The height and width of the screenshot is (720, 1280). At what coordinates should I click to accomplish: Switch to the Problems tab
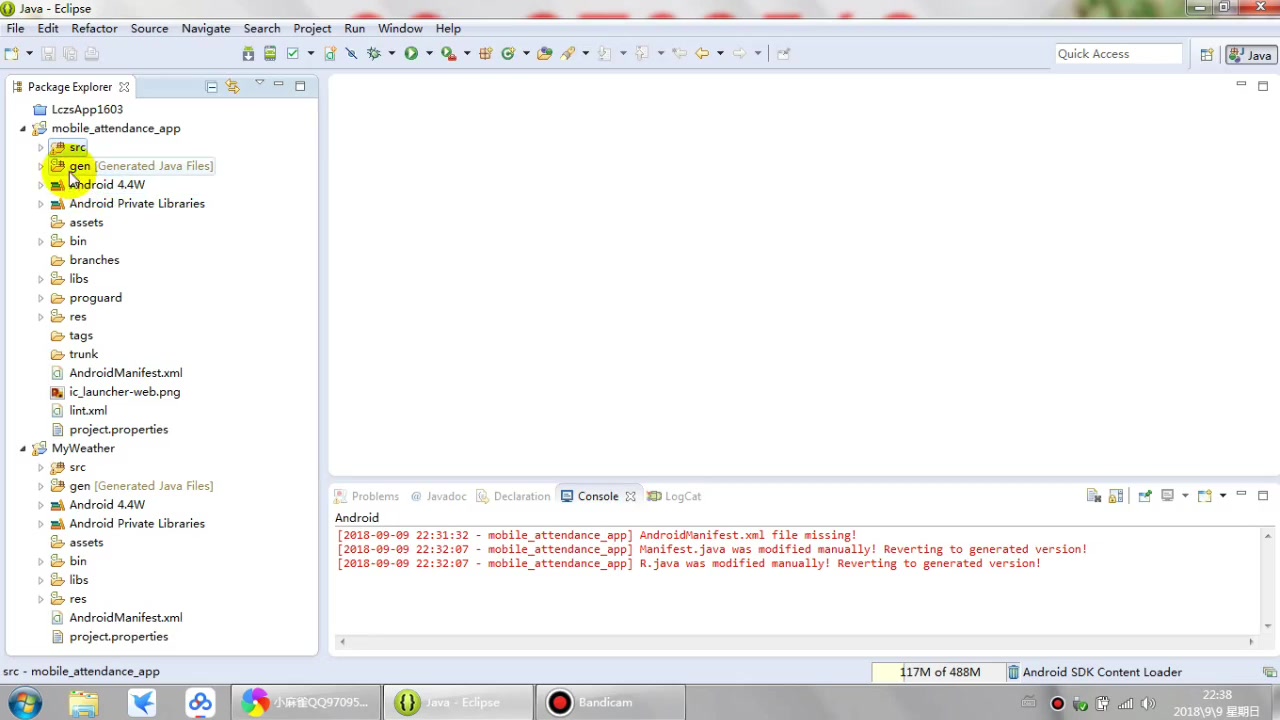(366, 496)
